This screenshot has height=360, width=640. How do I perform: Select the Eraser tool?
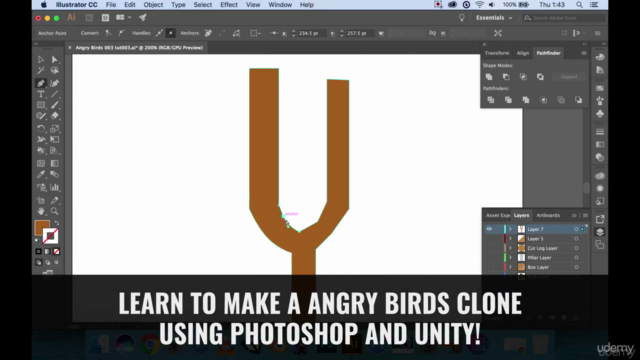[54, 116]
